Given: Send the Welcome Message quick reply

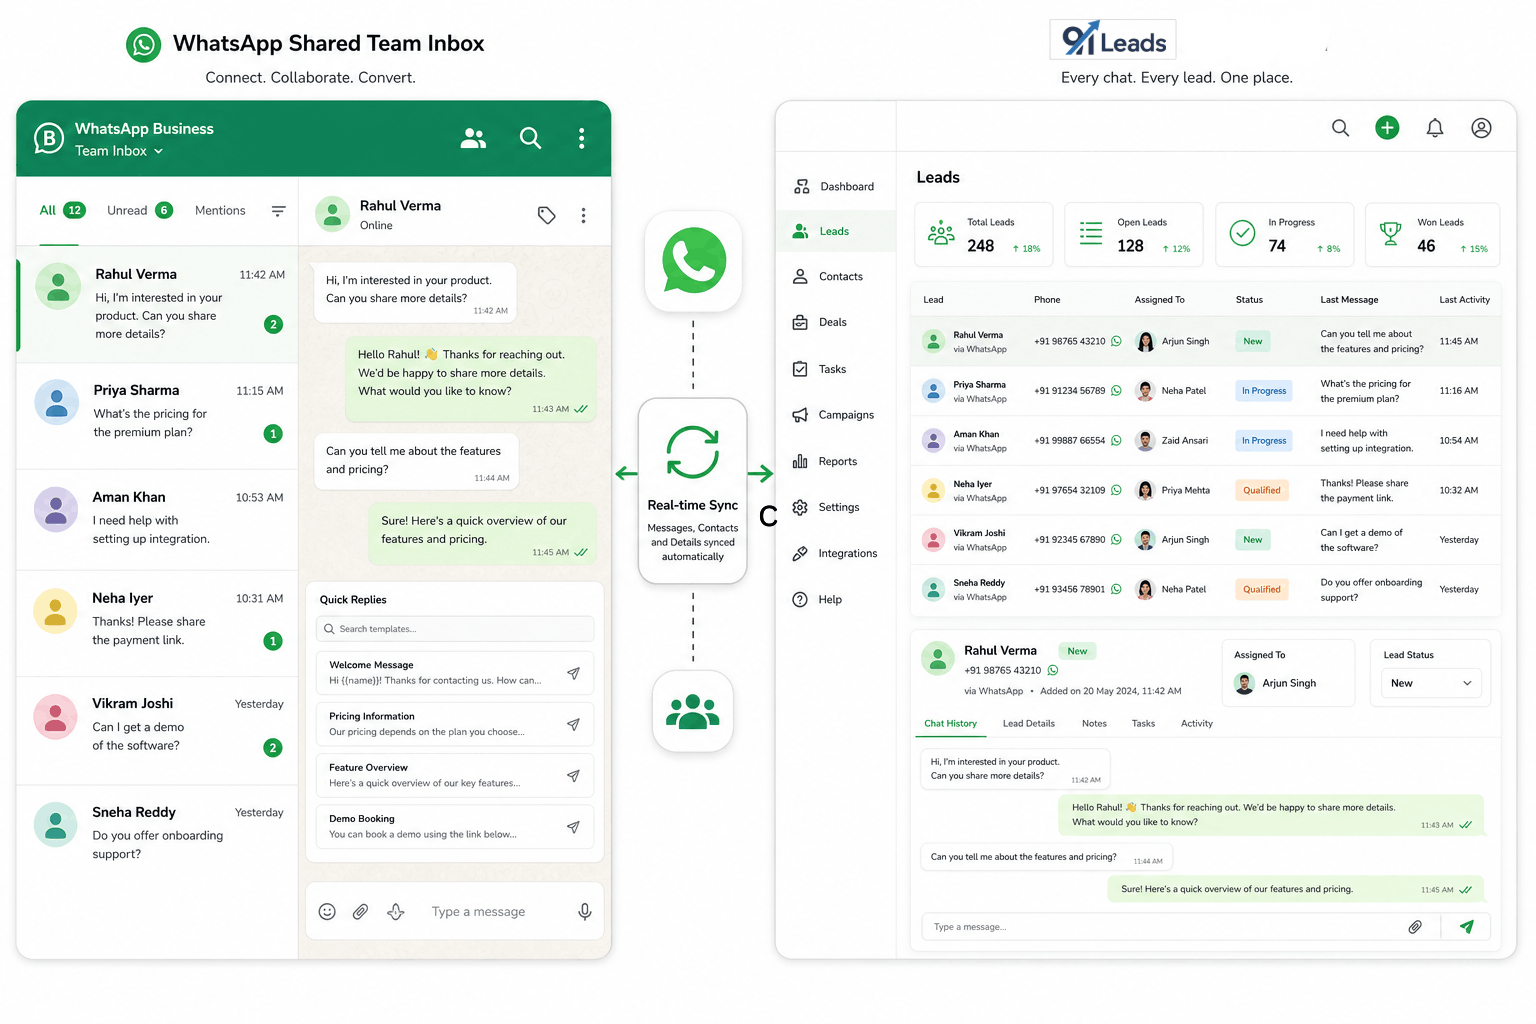Looking at the screenshot, I should [x=573, y=673].
